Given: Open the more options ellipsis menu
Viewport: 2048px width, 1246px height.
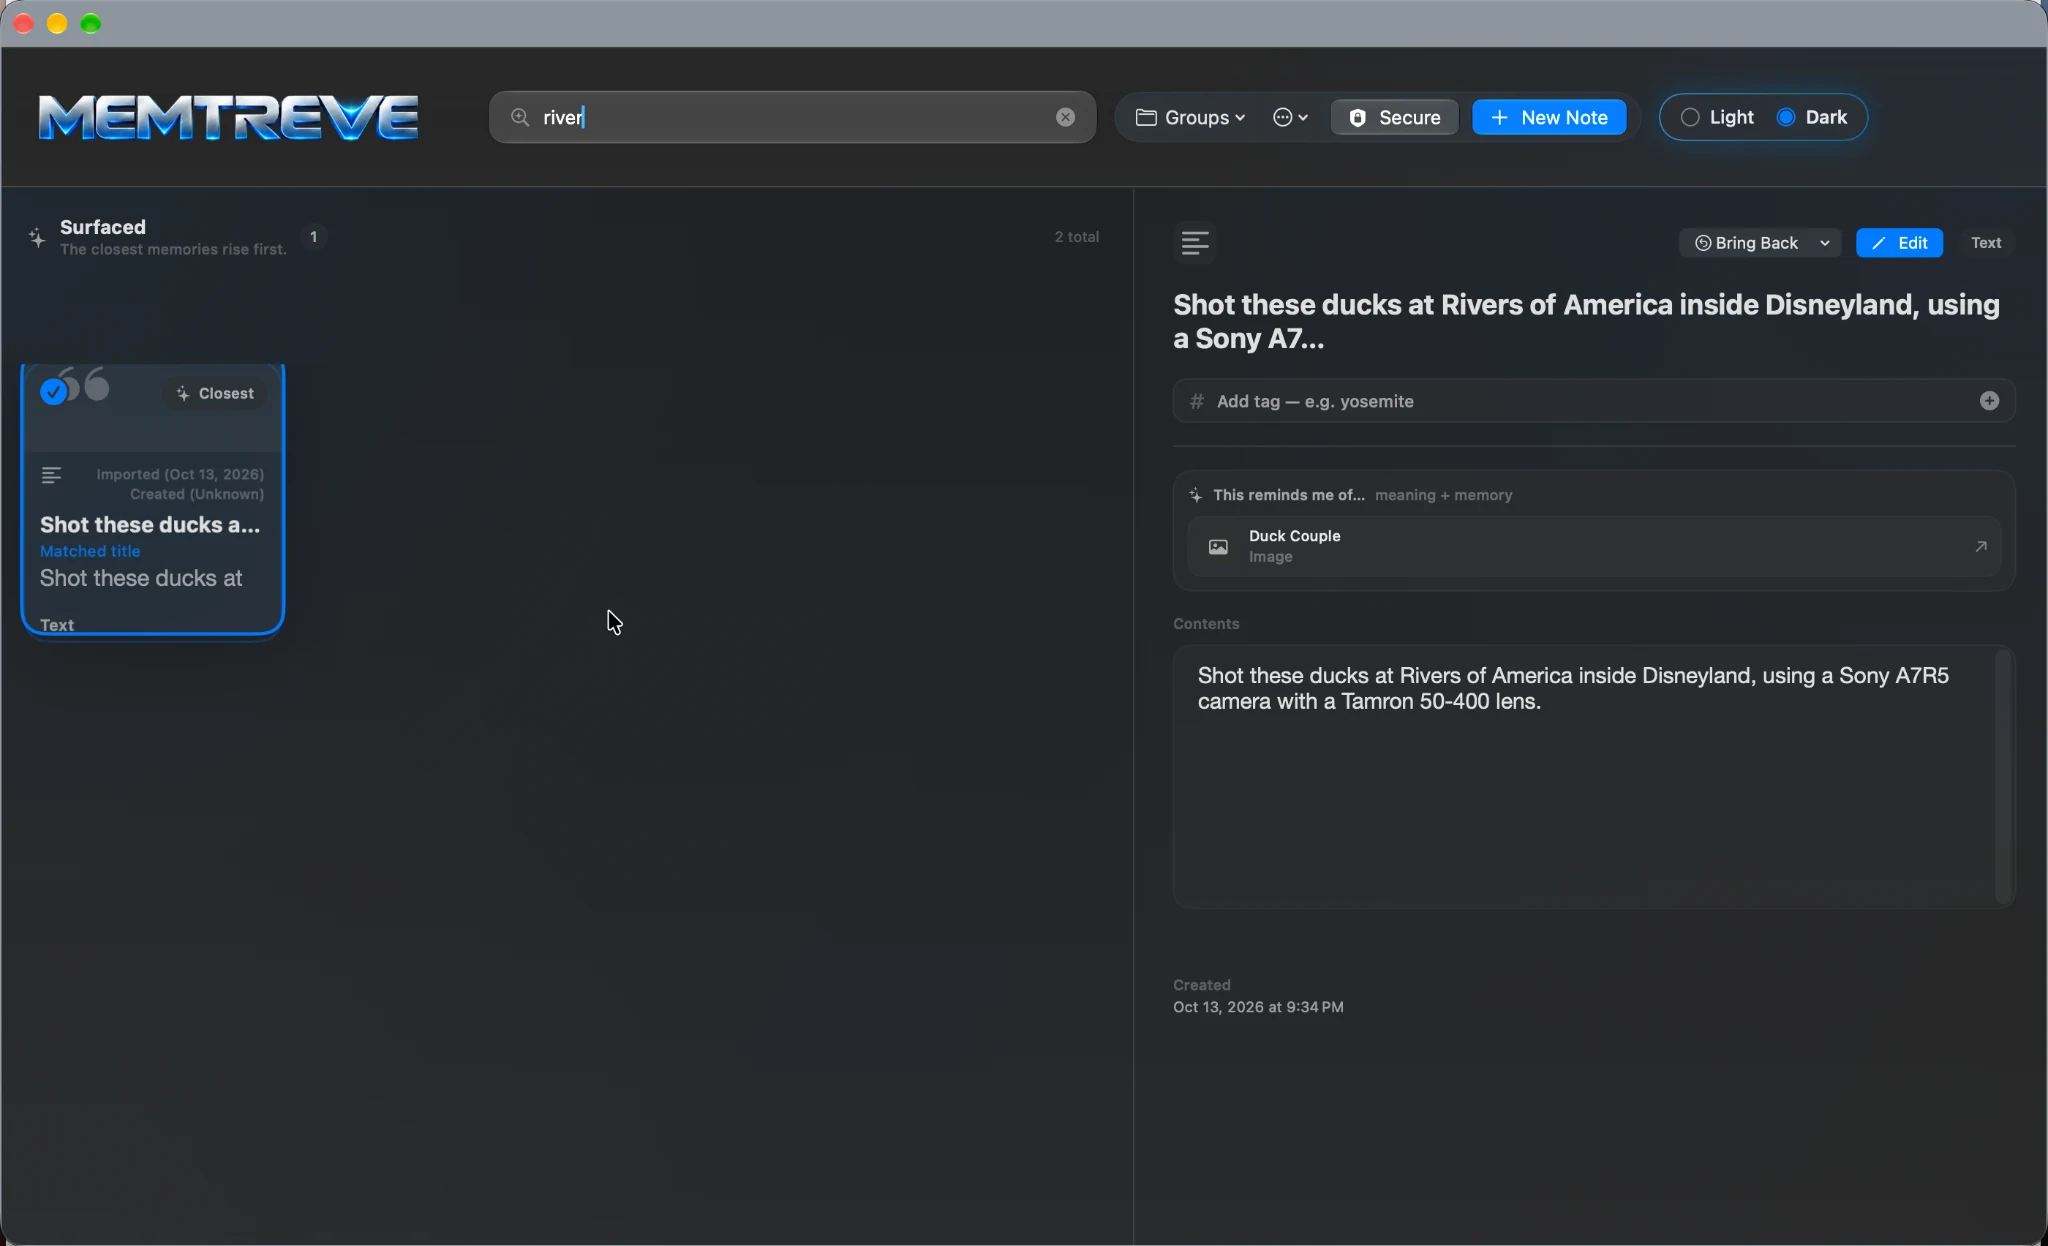Looking at the screenshot, I should tap(1290, 117).
